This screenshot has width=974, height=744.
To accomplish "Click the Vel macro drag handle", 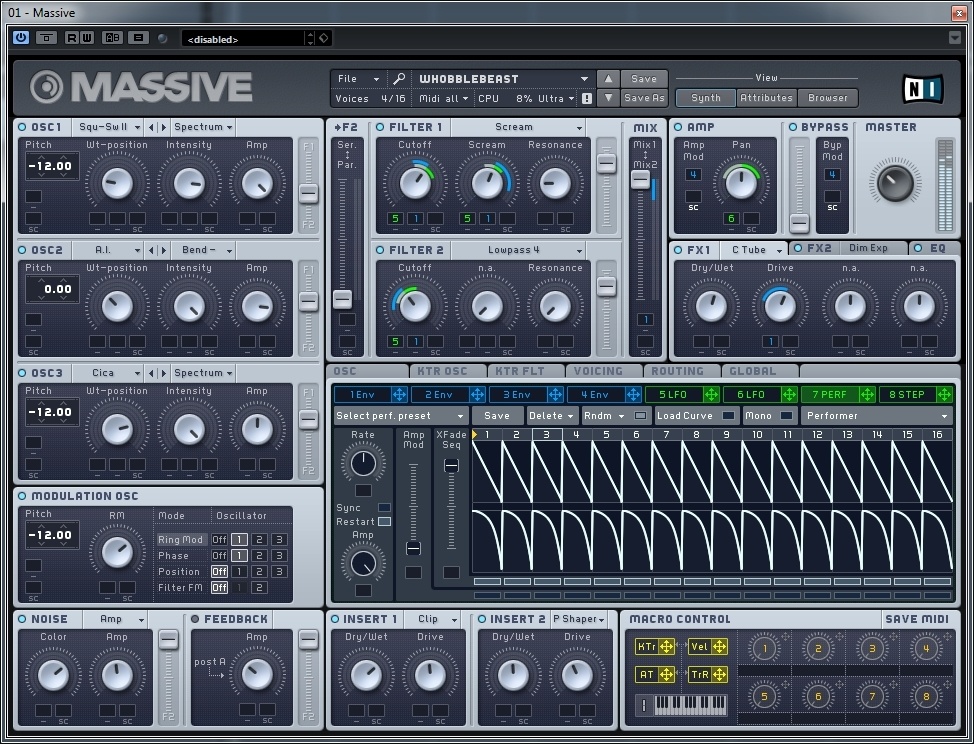I will 719,646.
